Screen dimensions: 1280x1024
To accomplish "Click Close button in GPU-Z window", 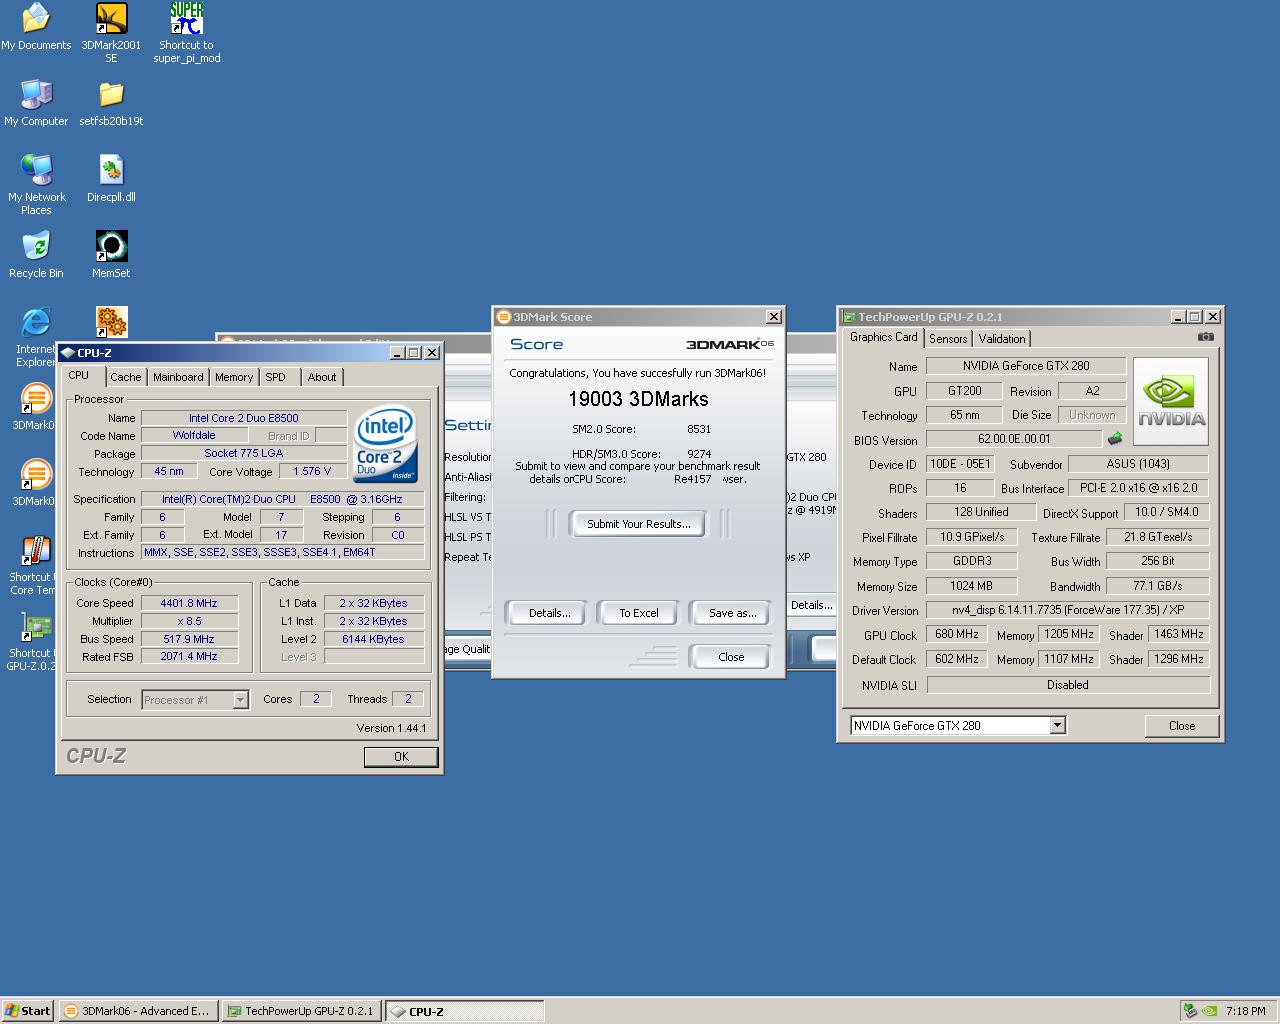I will tap(1182, 726).
